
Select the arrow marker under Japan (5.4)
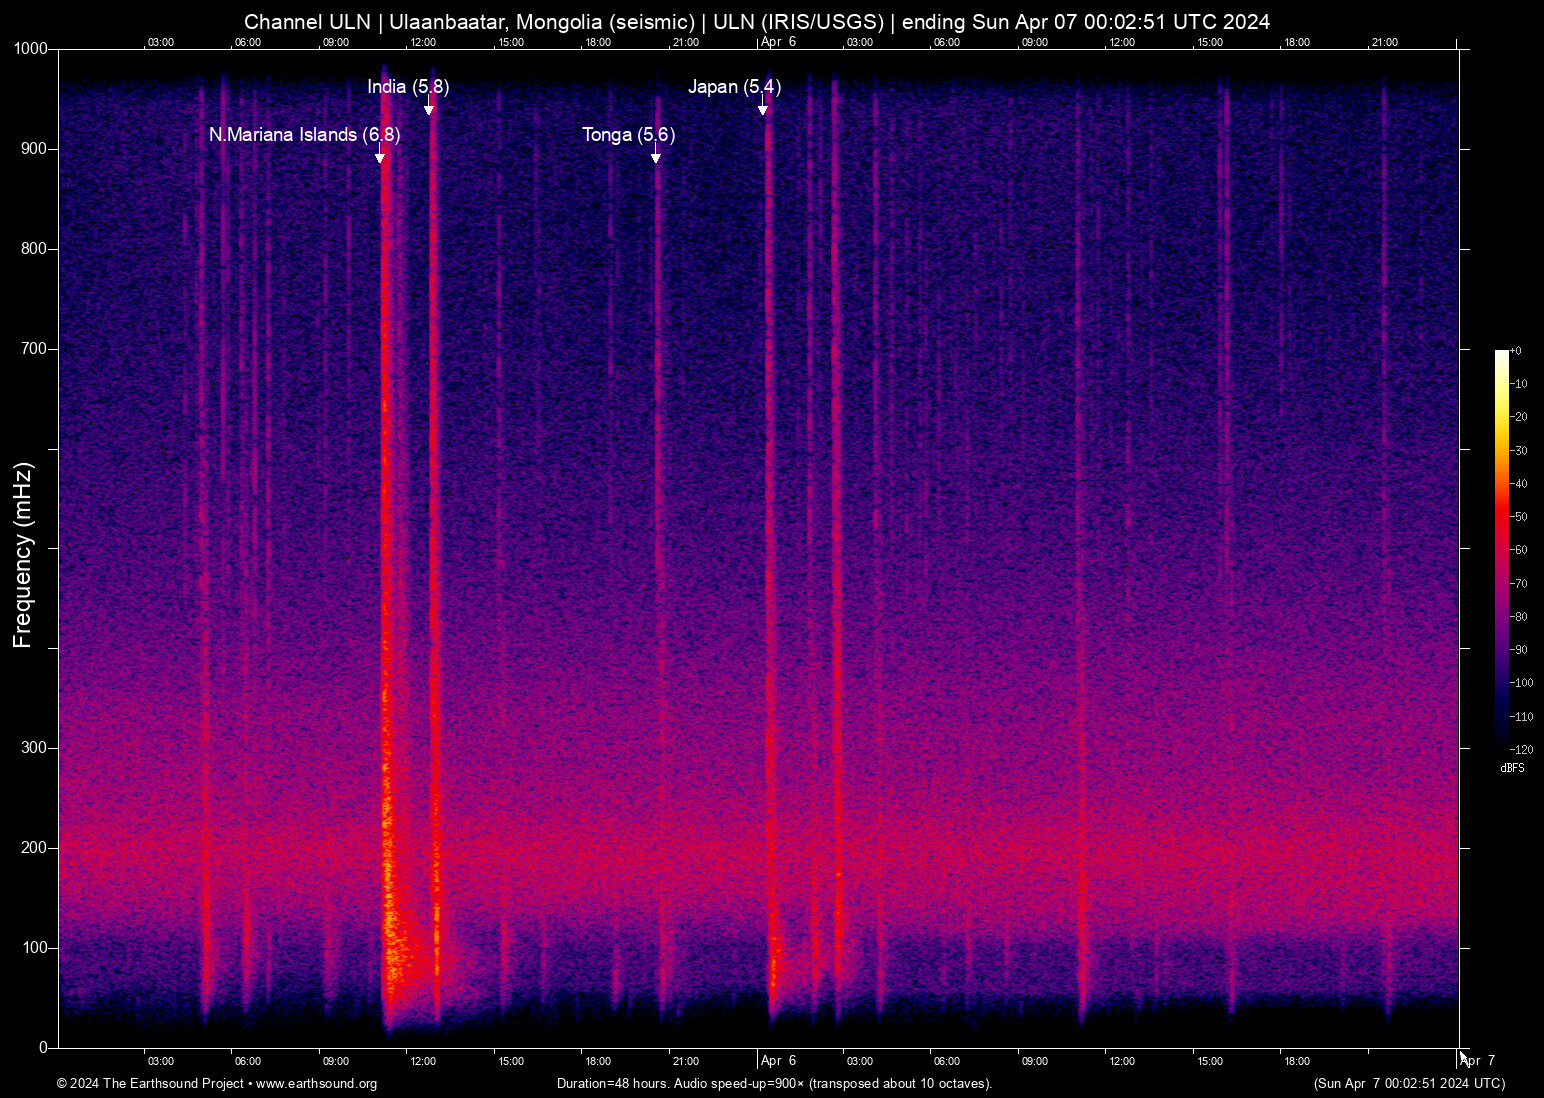[x=762, y=109]
